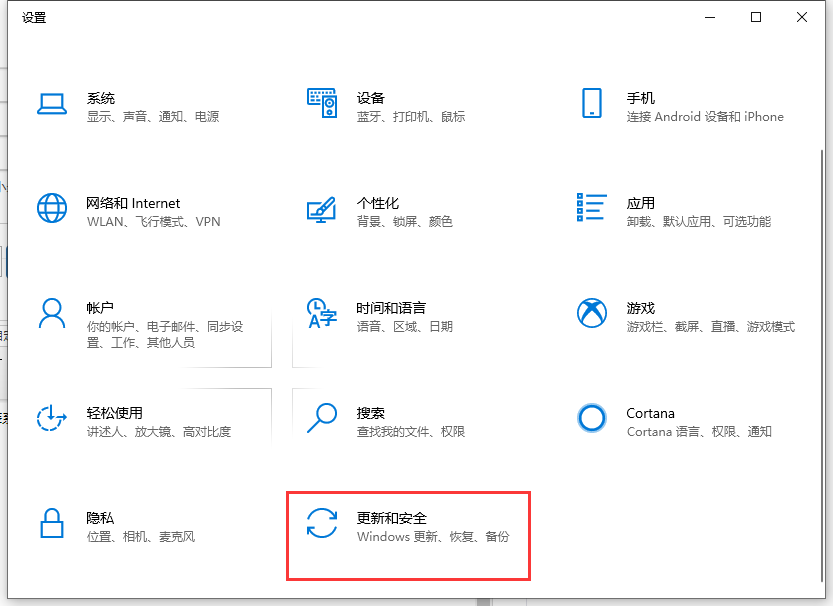Open the 个性化 paintbrush icon
This screenshot has height=606, width=833.
point(322,209)
